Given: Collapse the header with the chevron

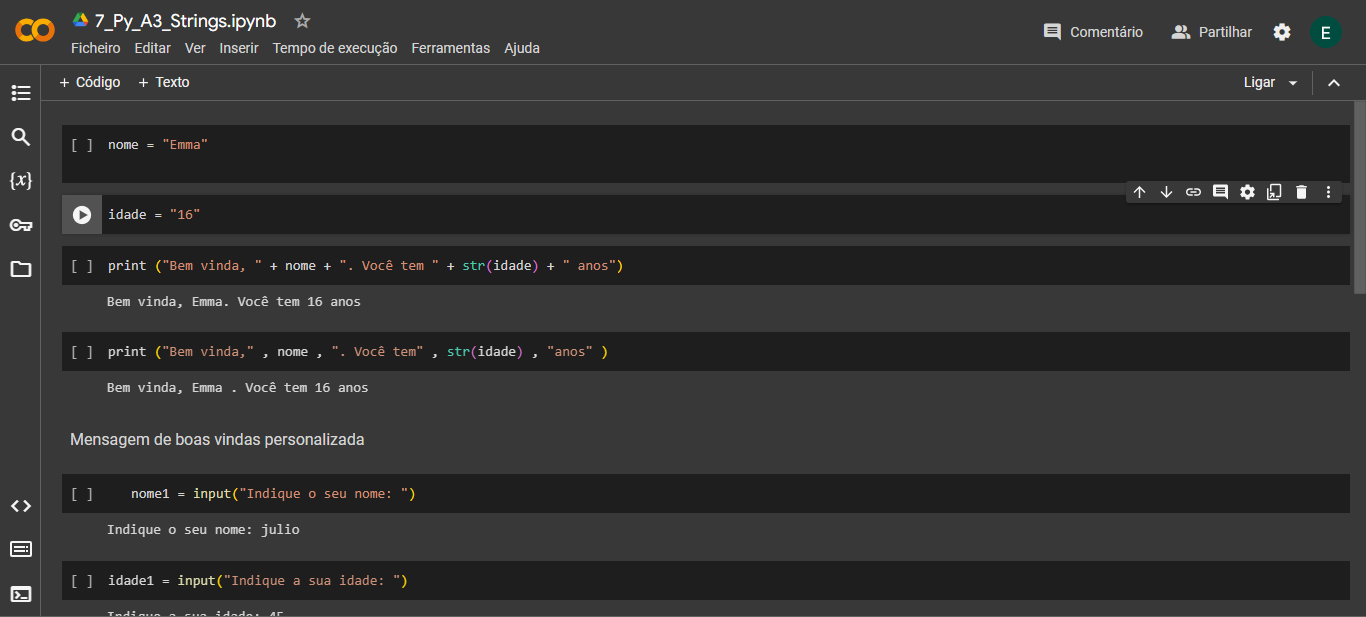Looking at the screenshot, I should pos(1334,84).
